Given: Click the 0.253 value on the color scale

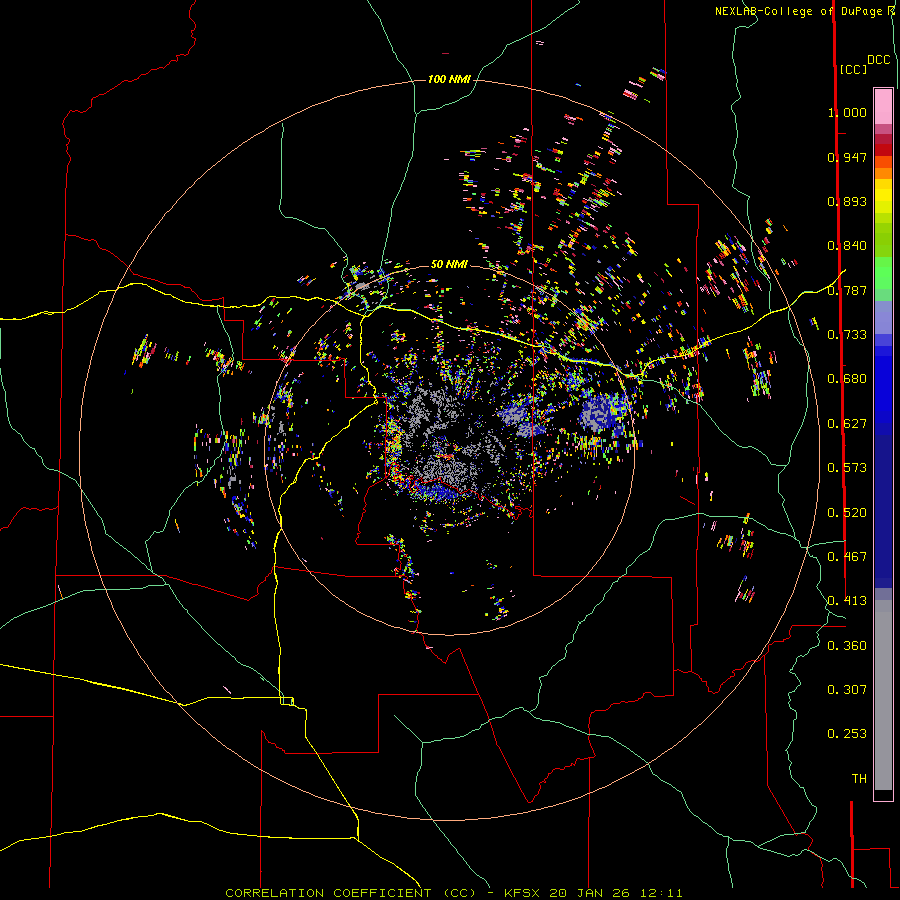Looking at the screenshot, I should [847, 734].
